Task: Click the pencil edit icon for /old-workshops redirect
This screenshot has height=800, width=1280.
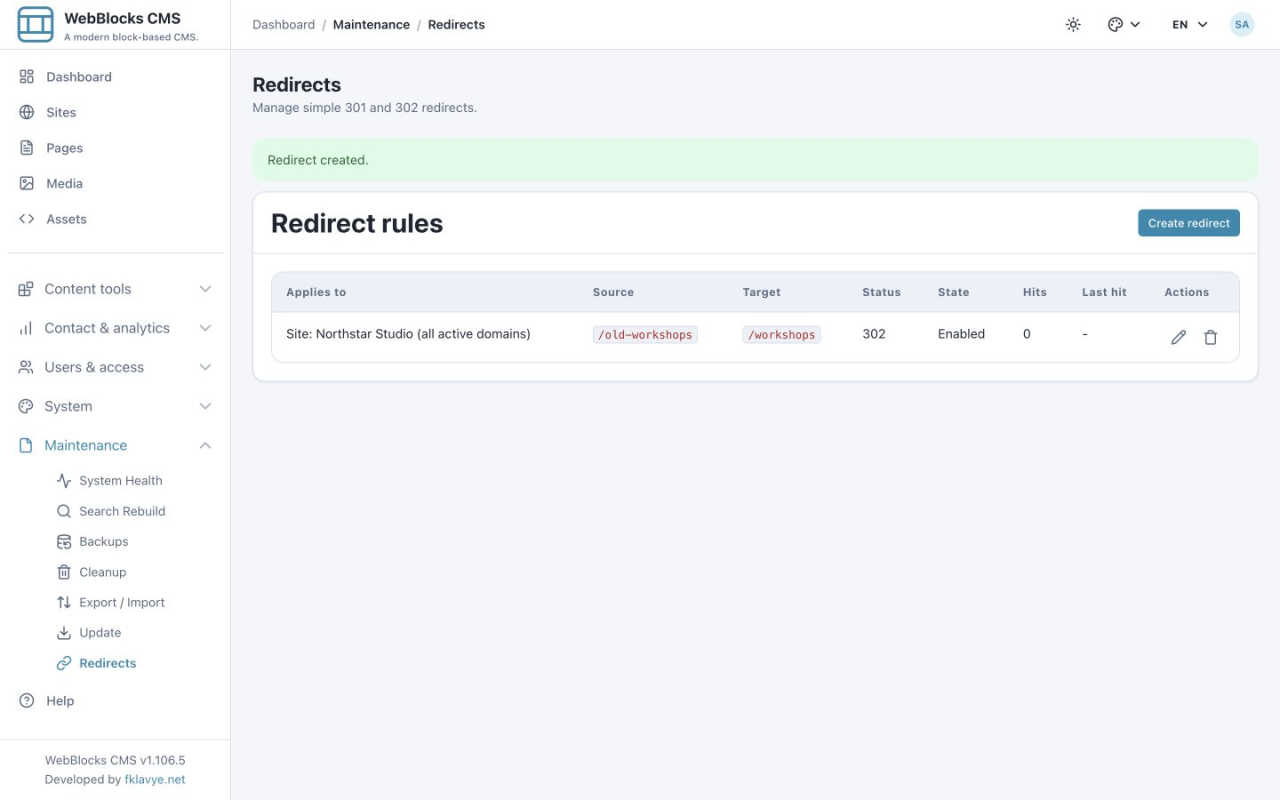Action: click(x=1178, y=338)
